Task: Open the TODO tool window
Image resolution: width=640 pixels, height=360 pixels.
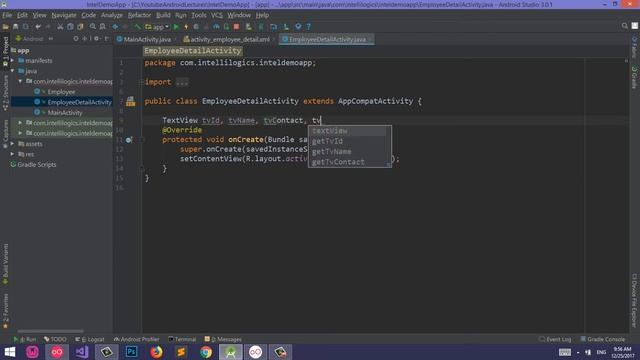Action: tap(55, 339)
